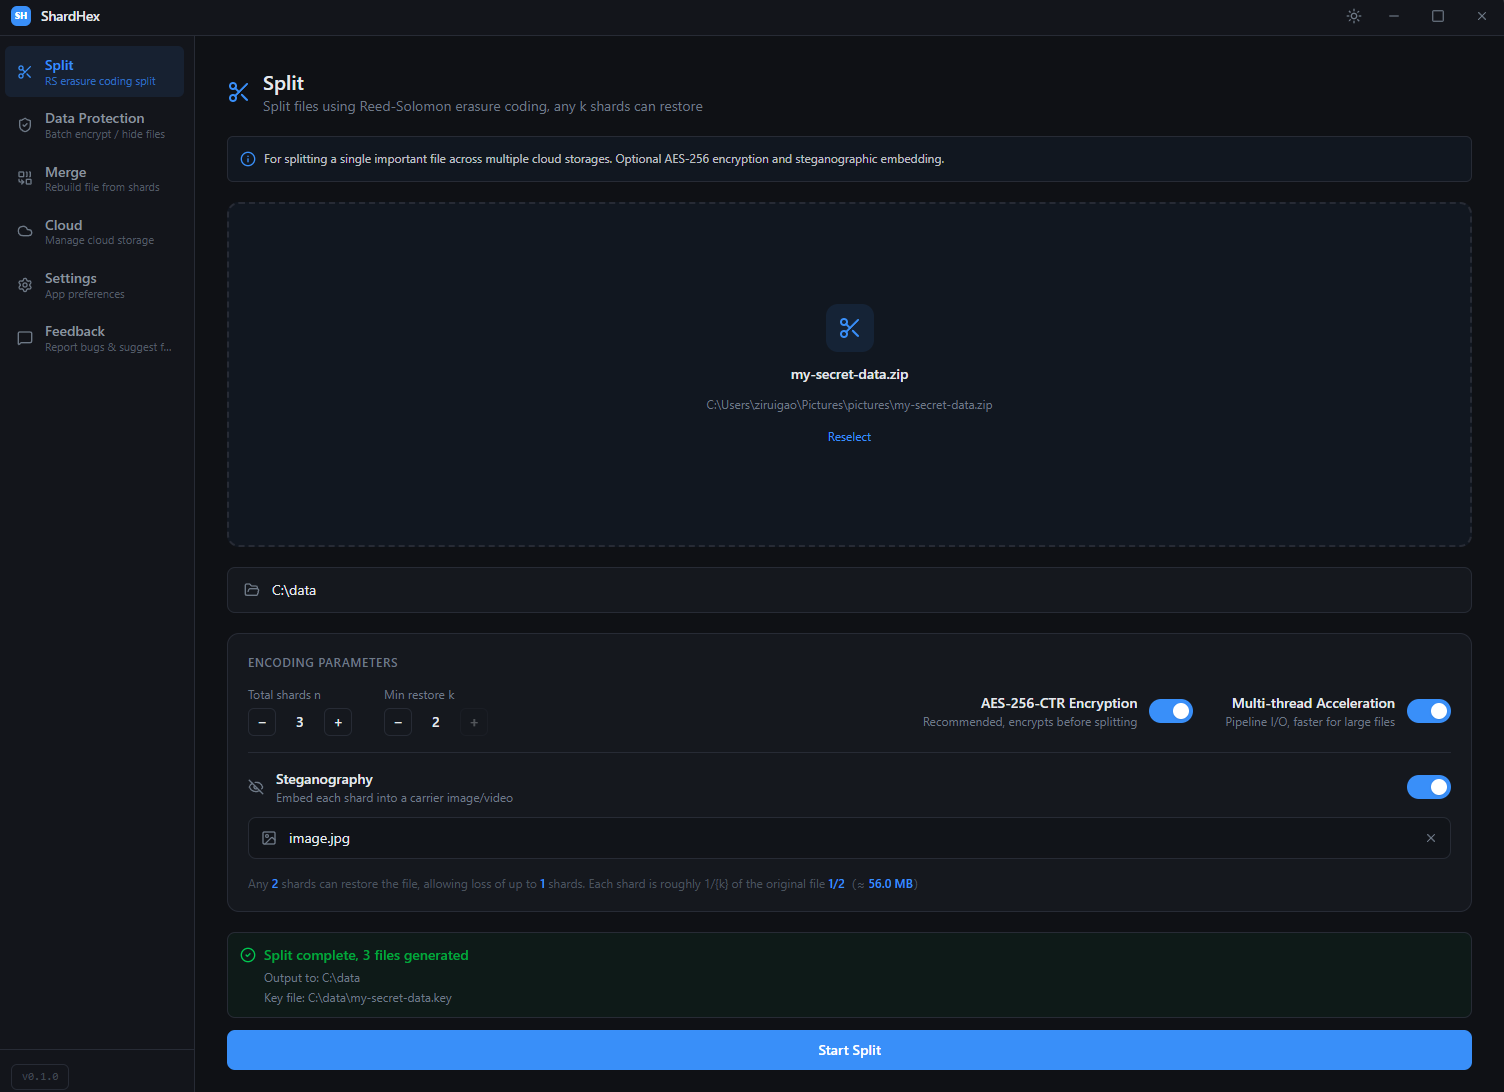Viewport: 1504px width, 1092px height.
Task: Increase Total shards n with plus button
Action: [x=337, y=721]
